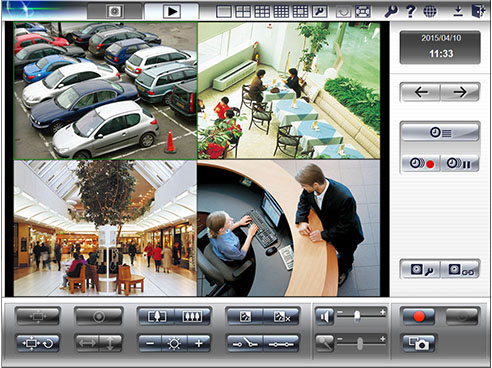Adjust the audio volume slider
492x368 pixels.
tap(361, 315)
